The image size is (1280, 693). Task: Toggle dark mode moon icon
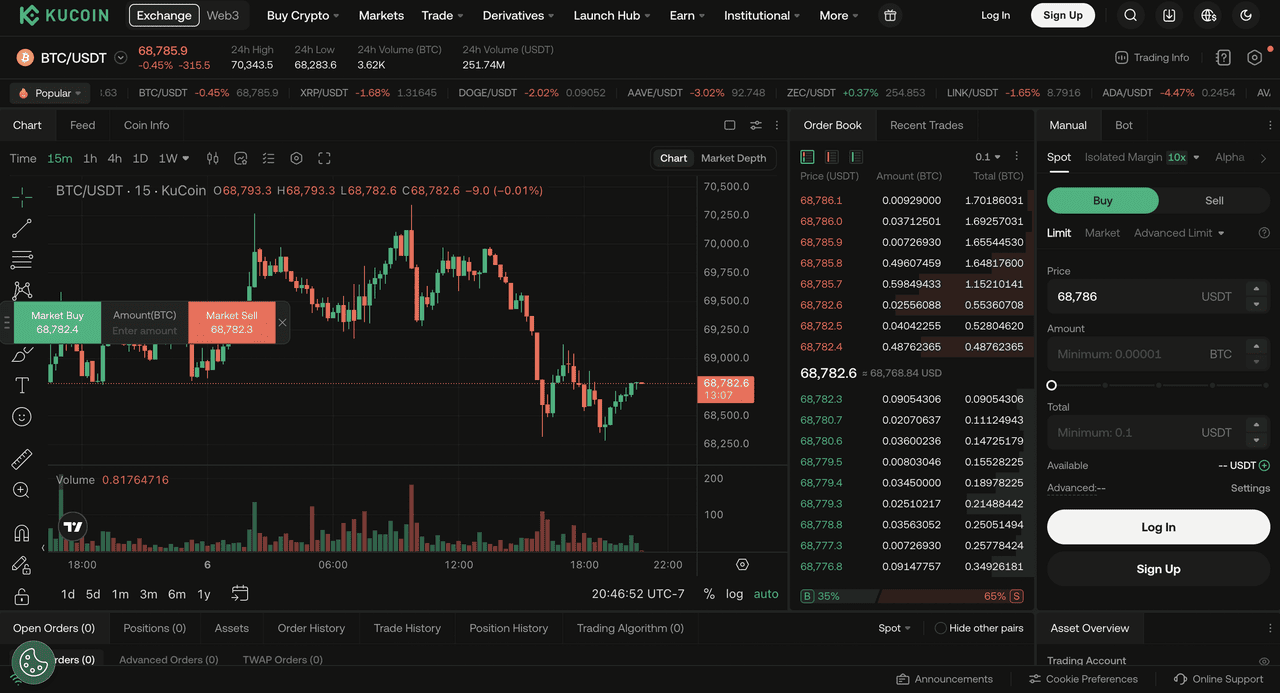point(1246,15)
